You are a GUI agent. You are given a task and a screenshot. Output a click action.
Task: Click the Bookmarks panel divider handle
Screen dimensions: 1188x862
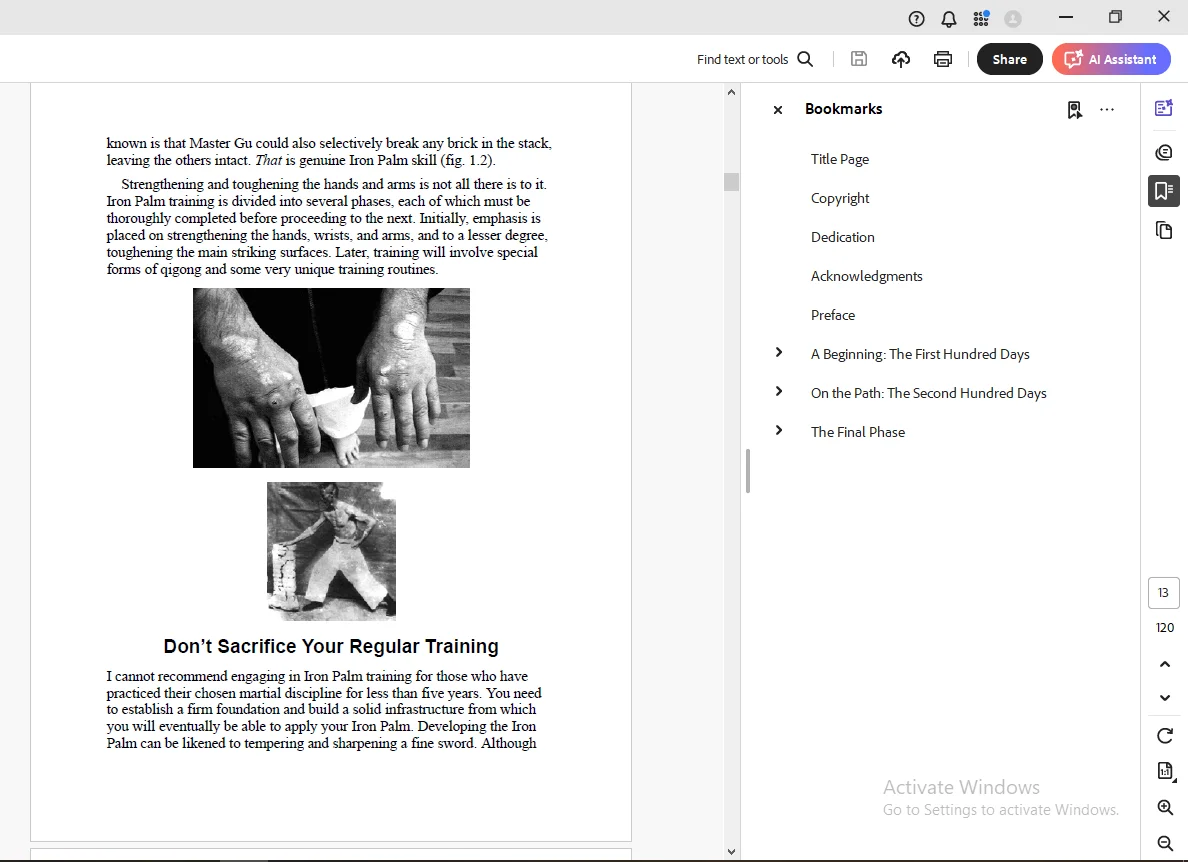[748, 471]
